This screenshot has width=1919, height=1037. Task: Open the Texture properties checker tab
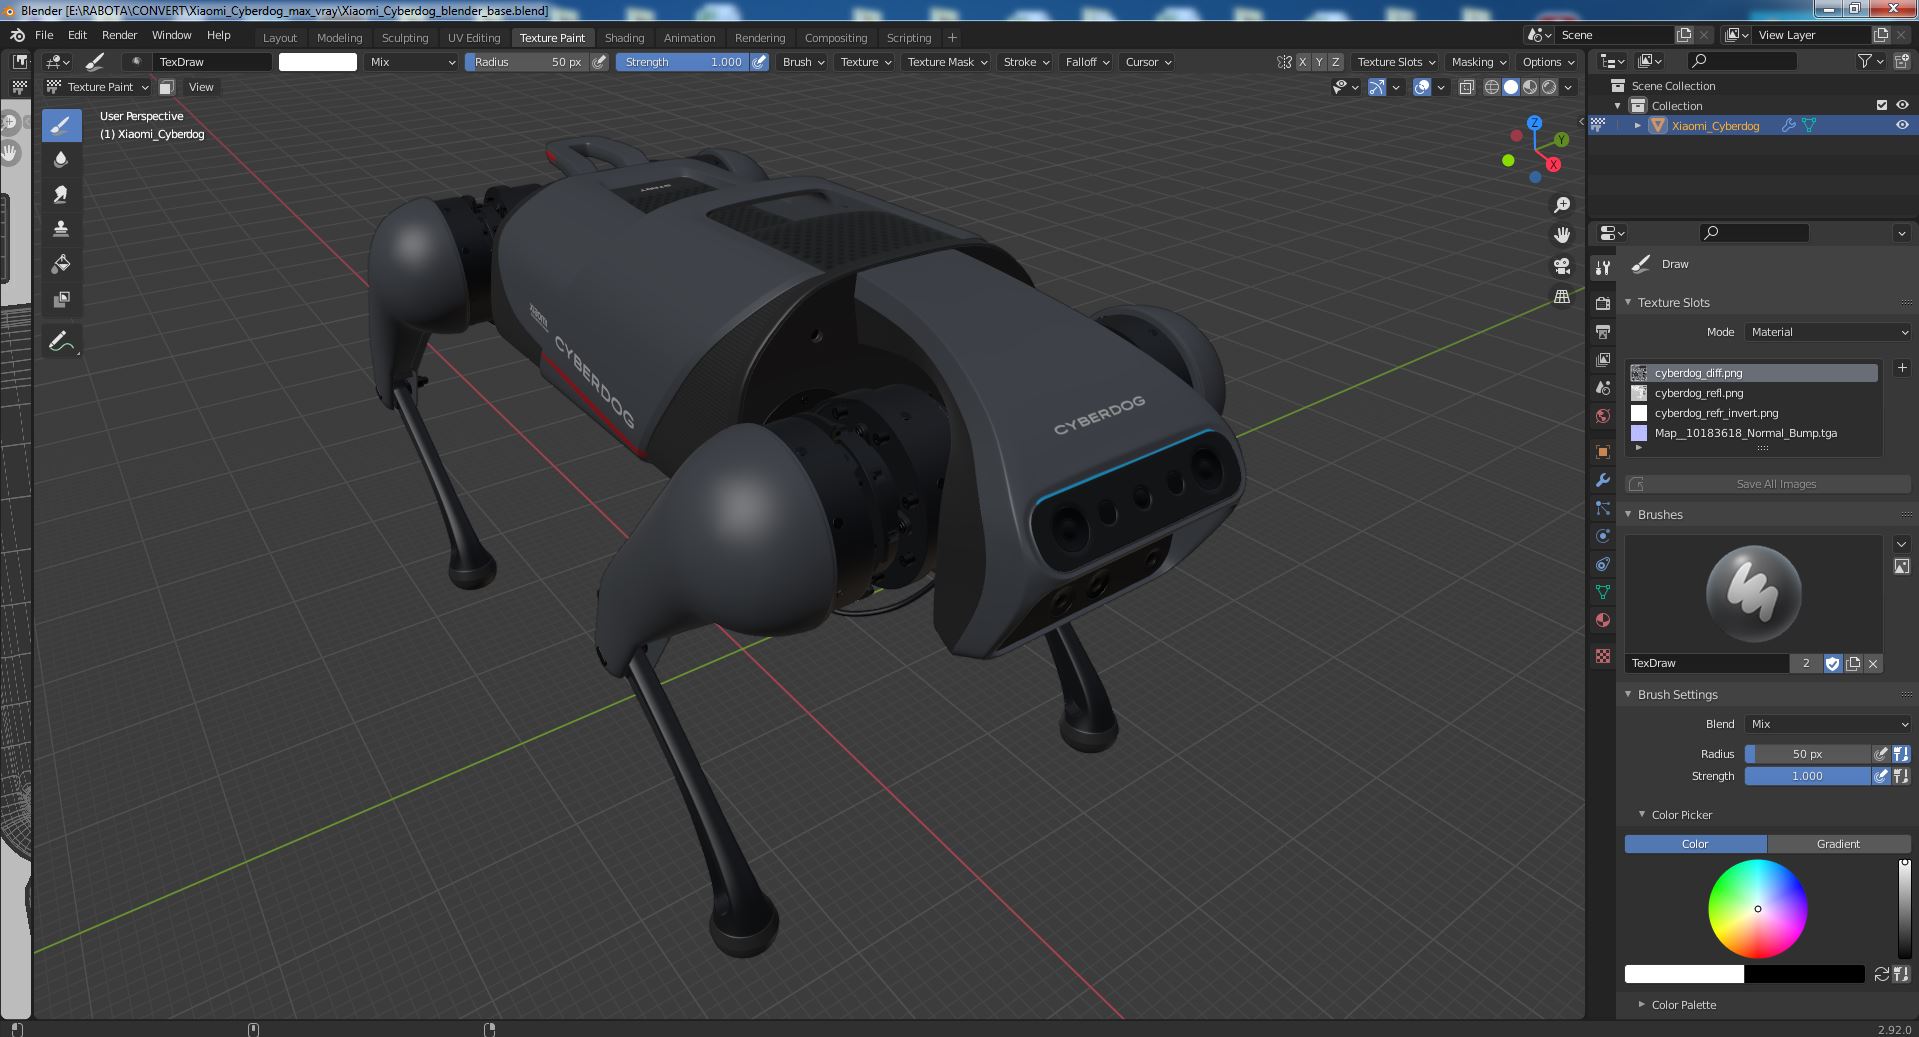(1603, 656)
